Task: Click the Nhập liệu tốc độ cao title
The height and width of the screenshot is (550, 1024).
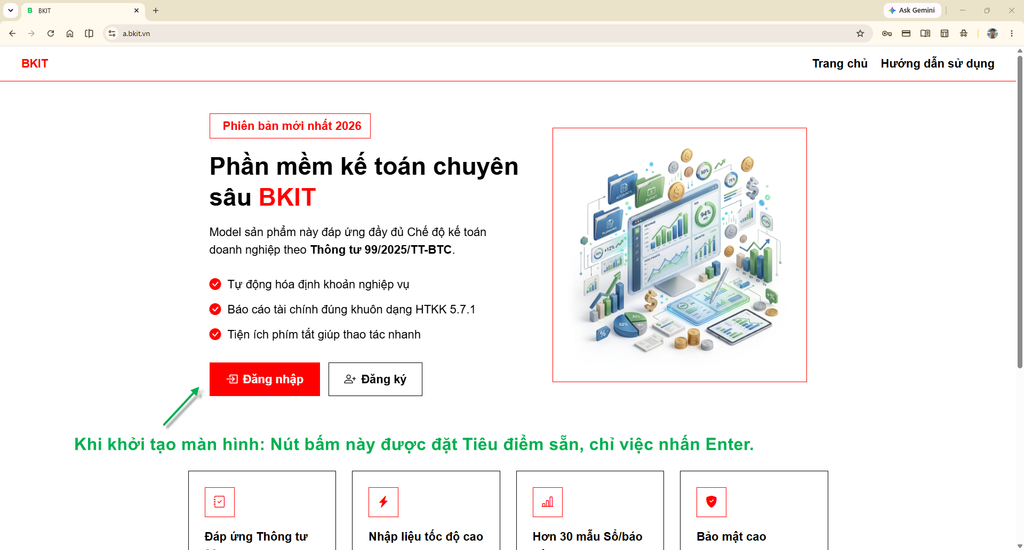Action: point(426,537)
